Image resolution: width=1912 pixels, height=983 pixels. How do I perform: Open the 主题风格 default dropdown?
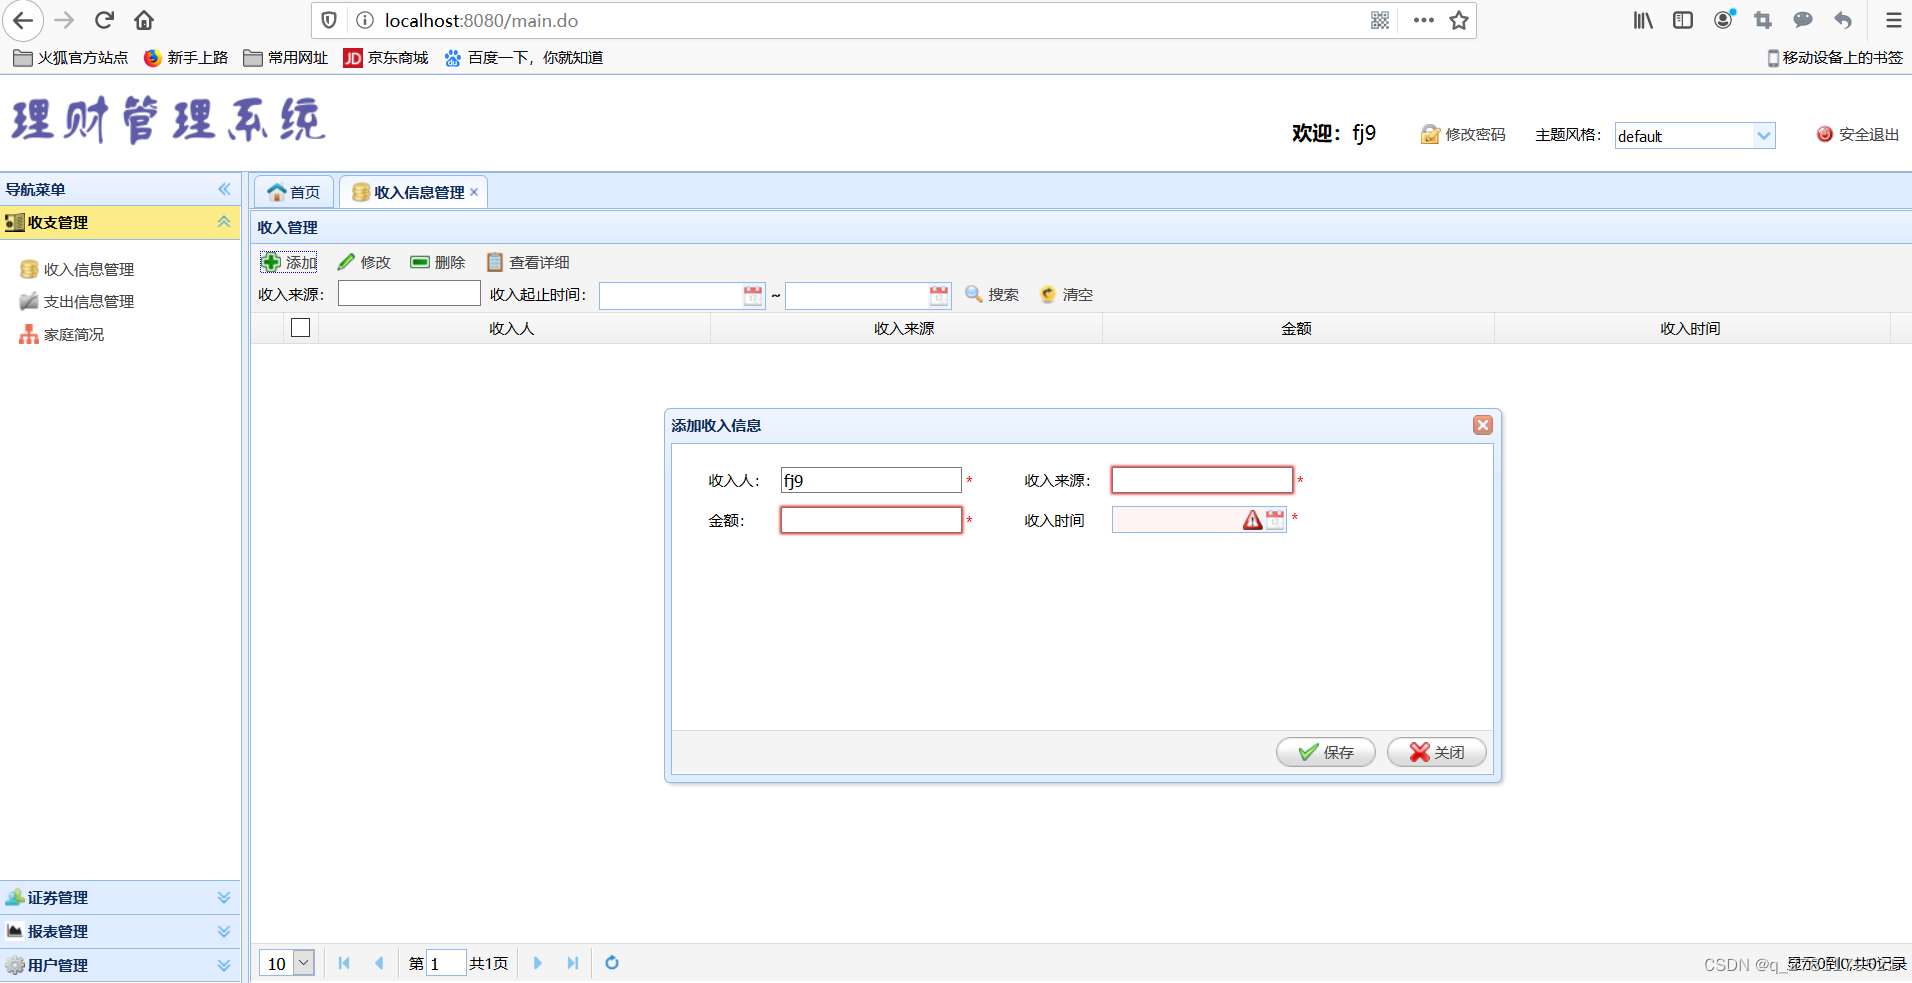pyautogui.click(x=1764, y=135)
